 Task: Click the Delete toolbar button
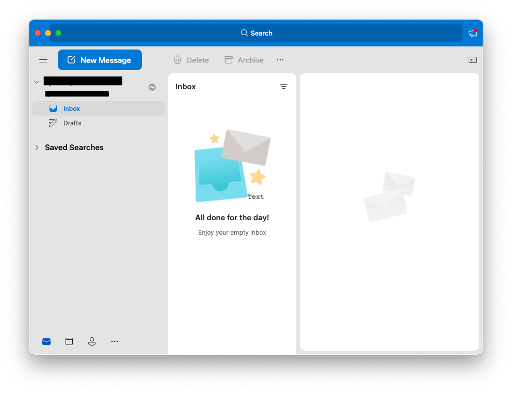point(191,60)
